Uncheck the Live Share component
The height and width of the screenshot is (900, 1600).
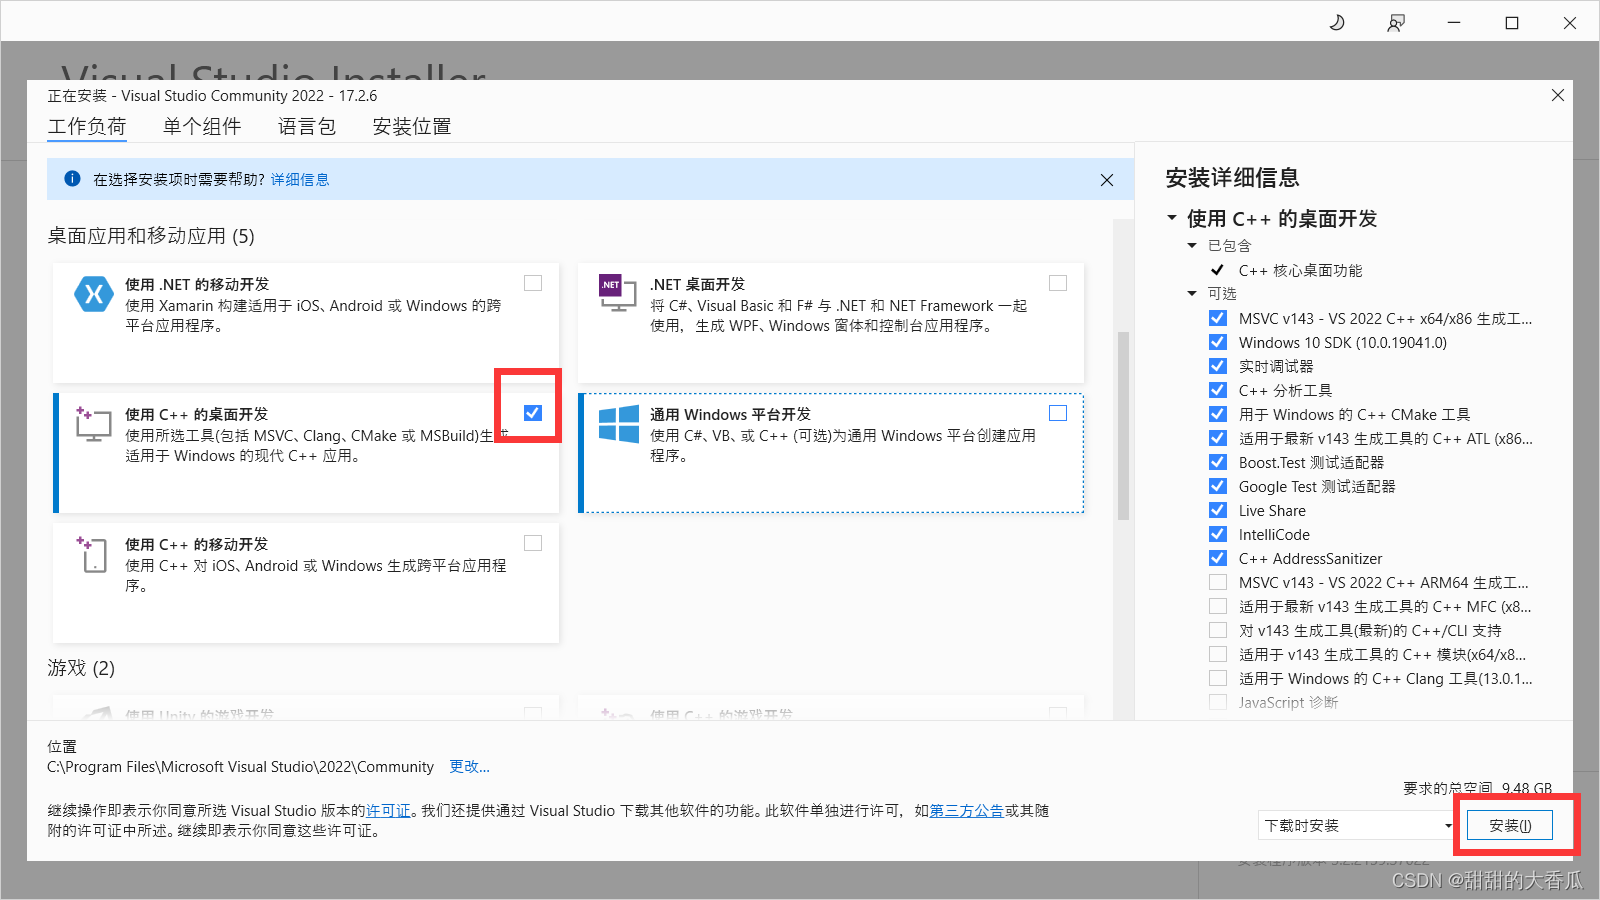point(1218,510)
